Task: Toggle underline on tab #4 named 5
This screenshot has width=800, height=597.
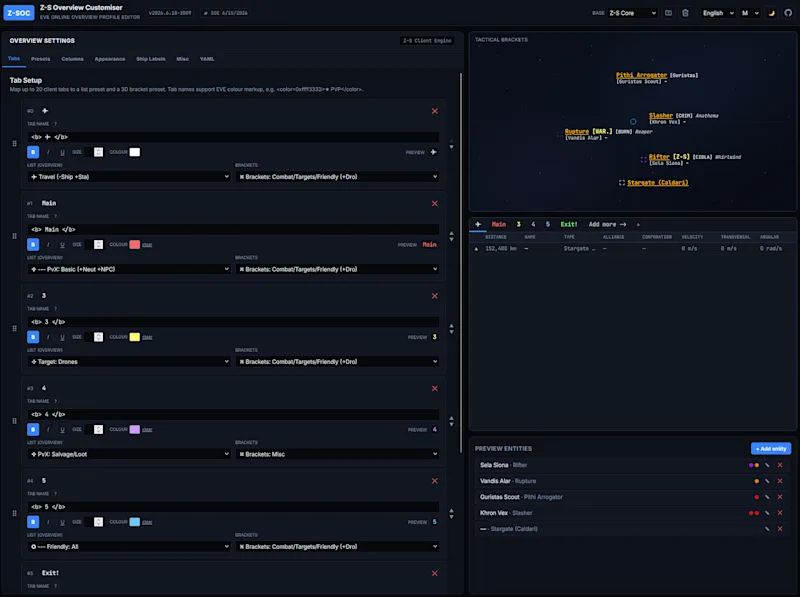Action: (62, 522)
